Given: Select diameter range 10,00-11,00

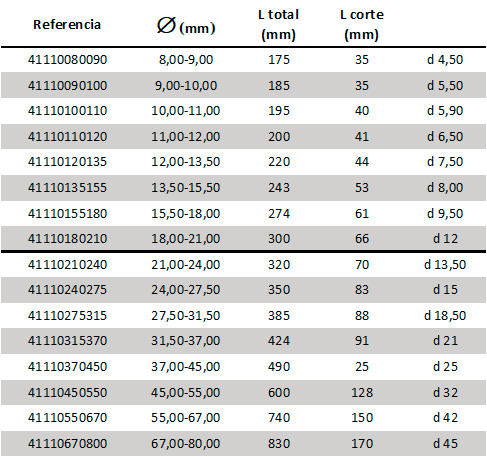Looking at the screenshot, I should (186, 111).
